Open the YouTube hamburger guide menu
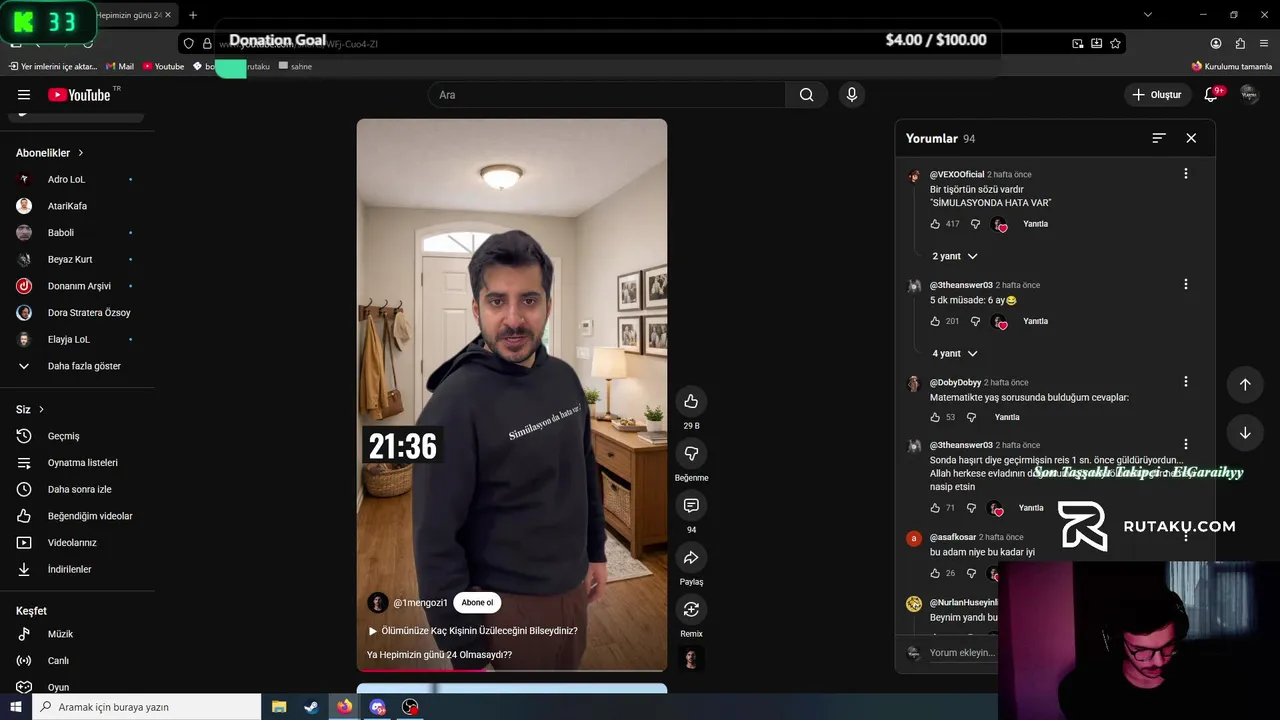This screenshot has width=1280, height=720. click(x=24, y=95)
